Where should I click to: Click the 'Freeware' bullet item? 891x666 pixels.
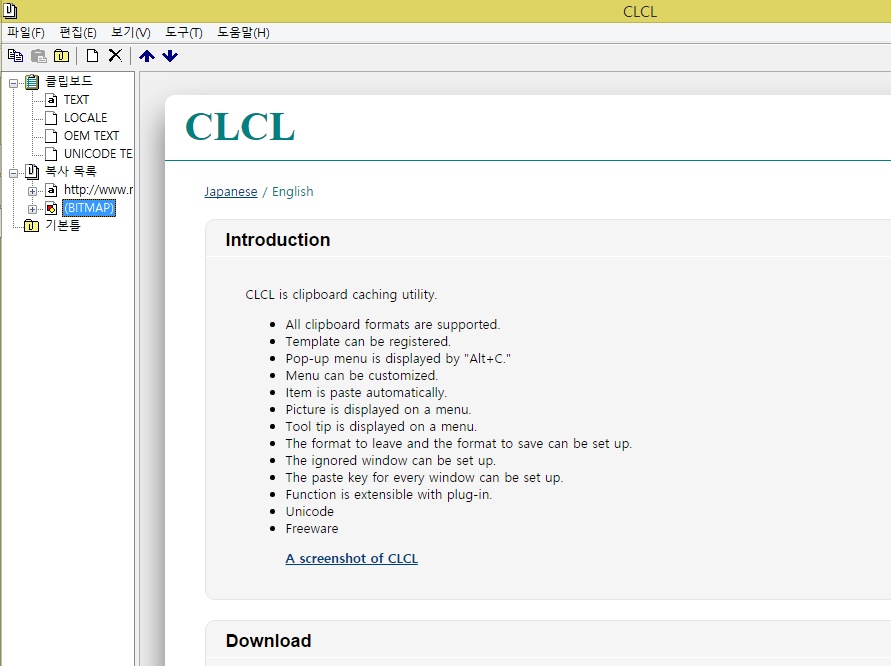312,528
